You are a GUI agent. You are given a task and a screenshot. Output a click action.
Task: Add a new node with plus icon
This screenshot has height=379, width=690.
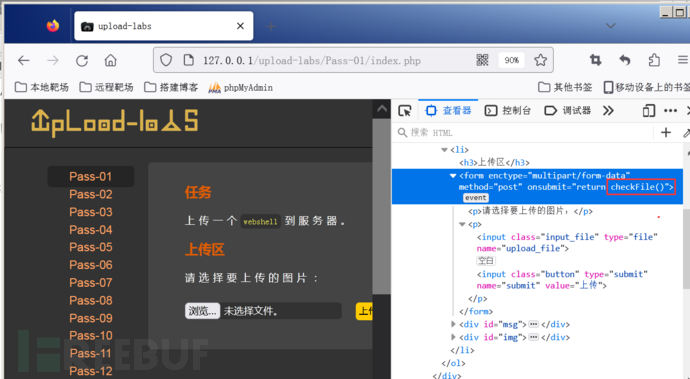point(666,132)
